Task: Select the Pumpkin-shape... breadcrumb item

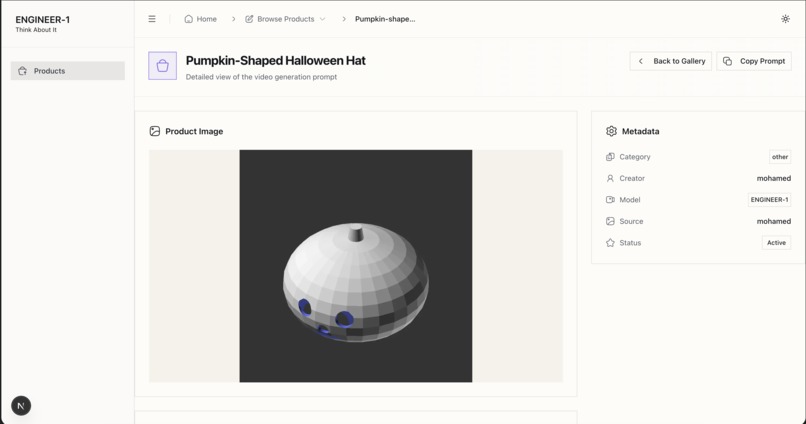Action: pyautogui.click(x=385, y=19)
